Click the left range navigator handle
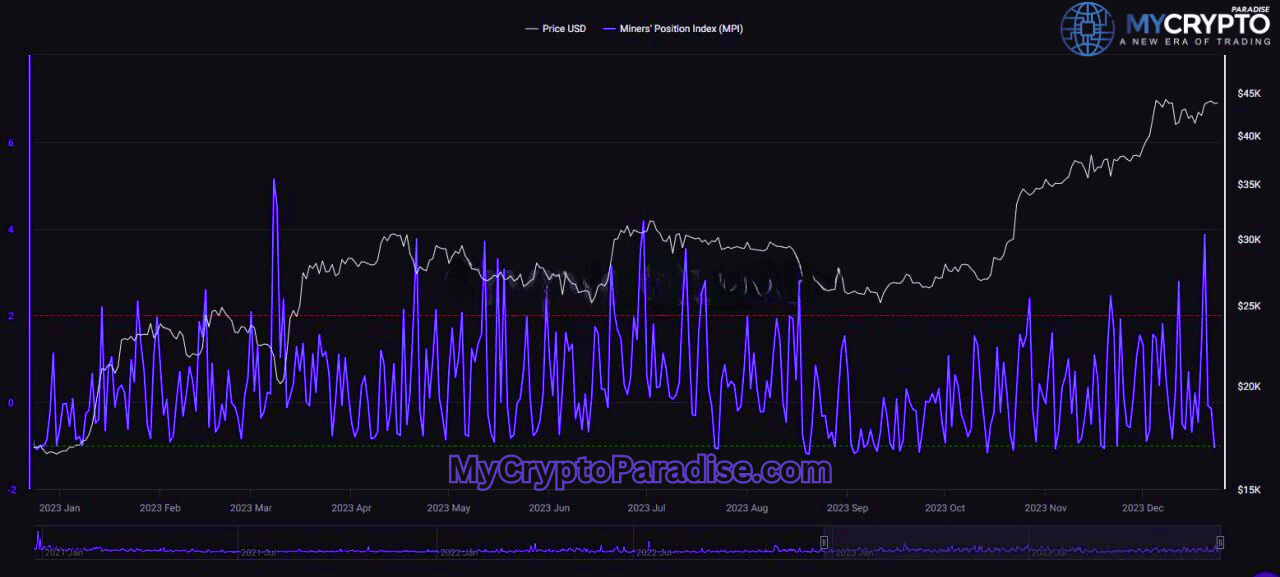Screen dimensions: 1280x577 (x=825, y=542)
